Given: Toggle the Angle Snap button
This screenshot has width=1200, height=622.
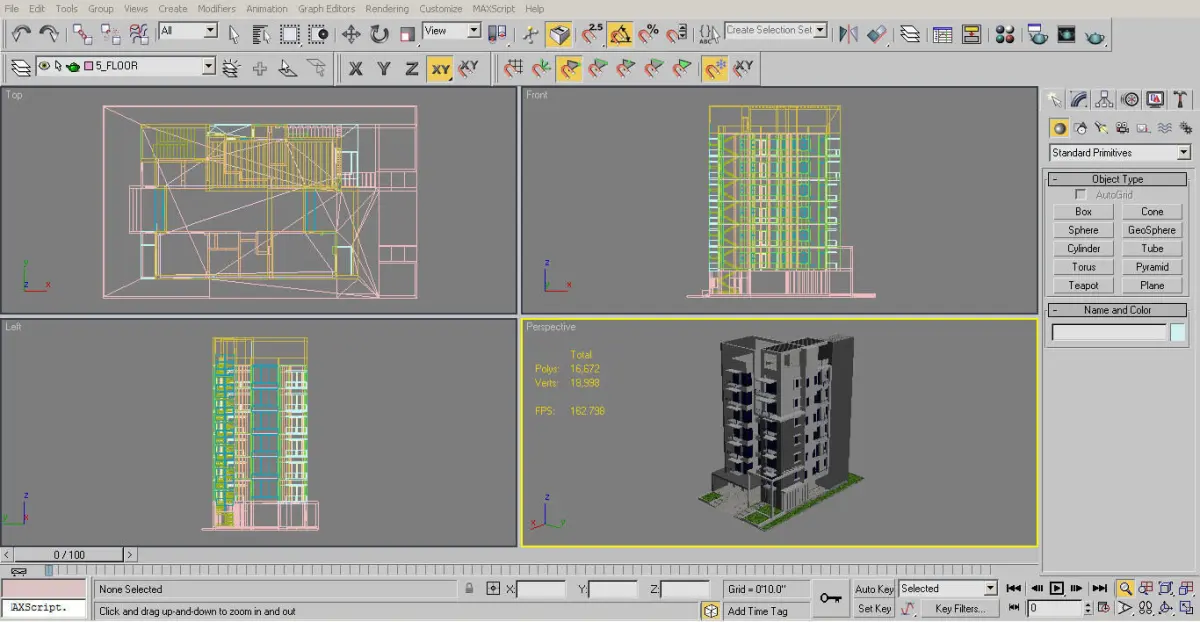Looking at the screenshot, I should [620, 34].
